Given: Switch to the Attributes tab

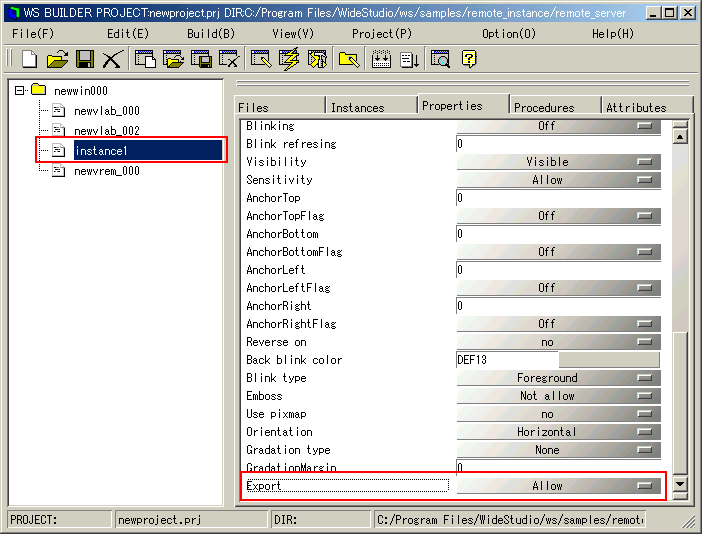Looking at the screenshot, I should coord(647,107).
